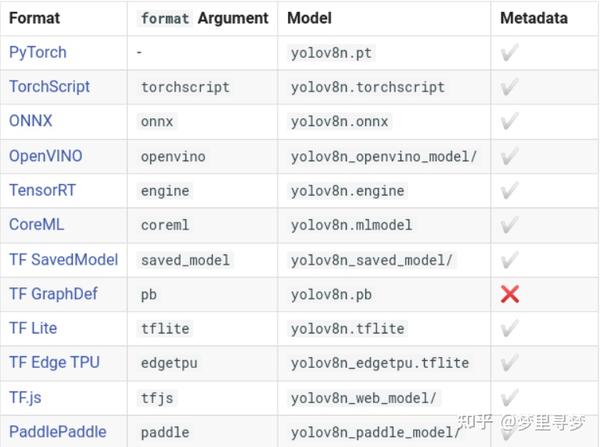Open the PyTorch format link

38,52
